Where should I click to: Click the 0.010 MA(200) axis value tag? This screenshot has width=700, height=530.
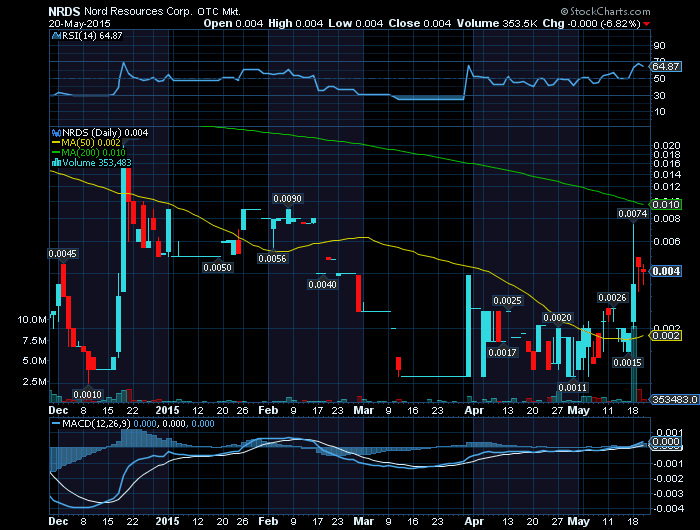[666, 203]
